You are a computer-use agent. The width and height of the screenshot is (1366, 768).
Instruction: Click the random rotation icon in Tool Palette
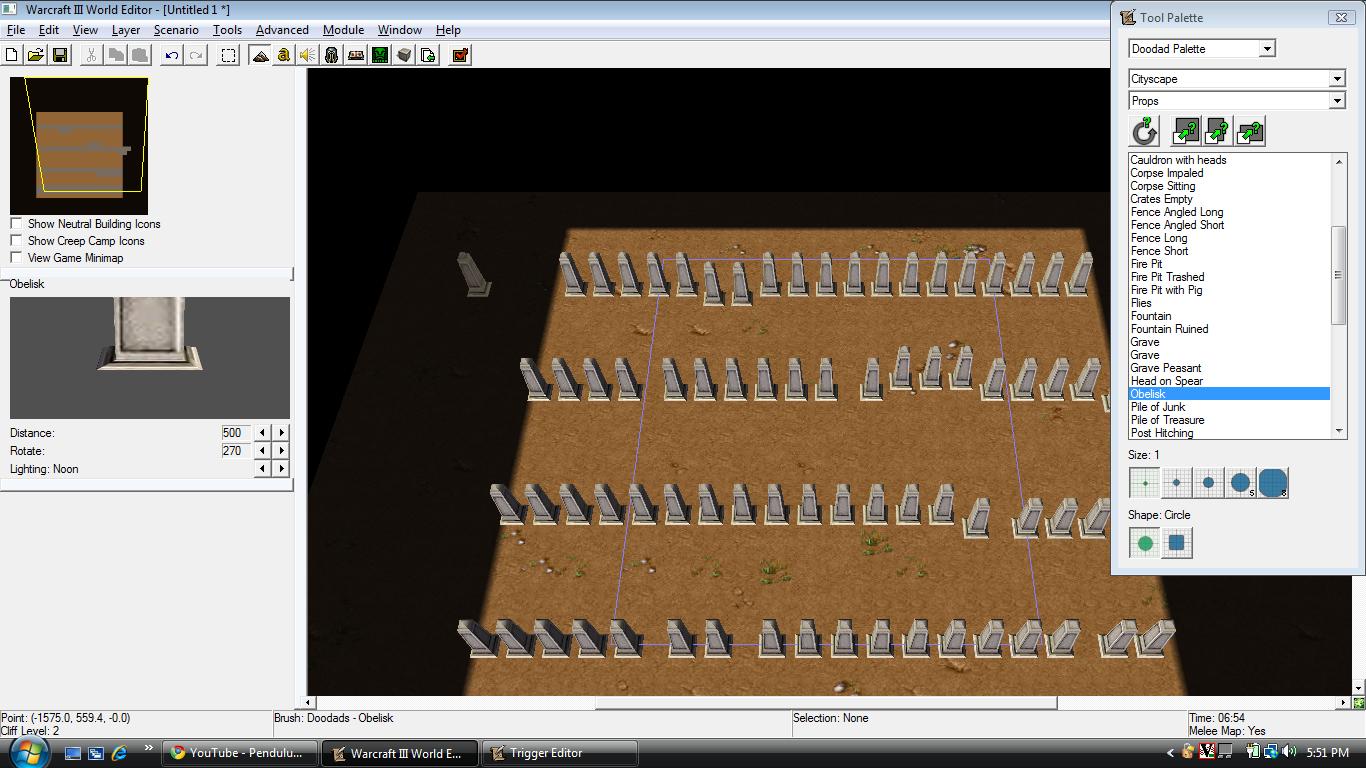point(1145,131)
